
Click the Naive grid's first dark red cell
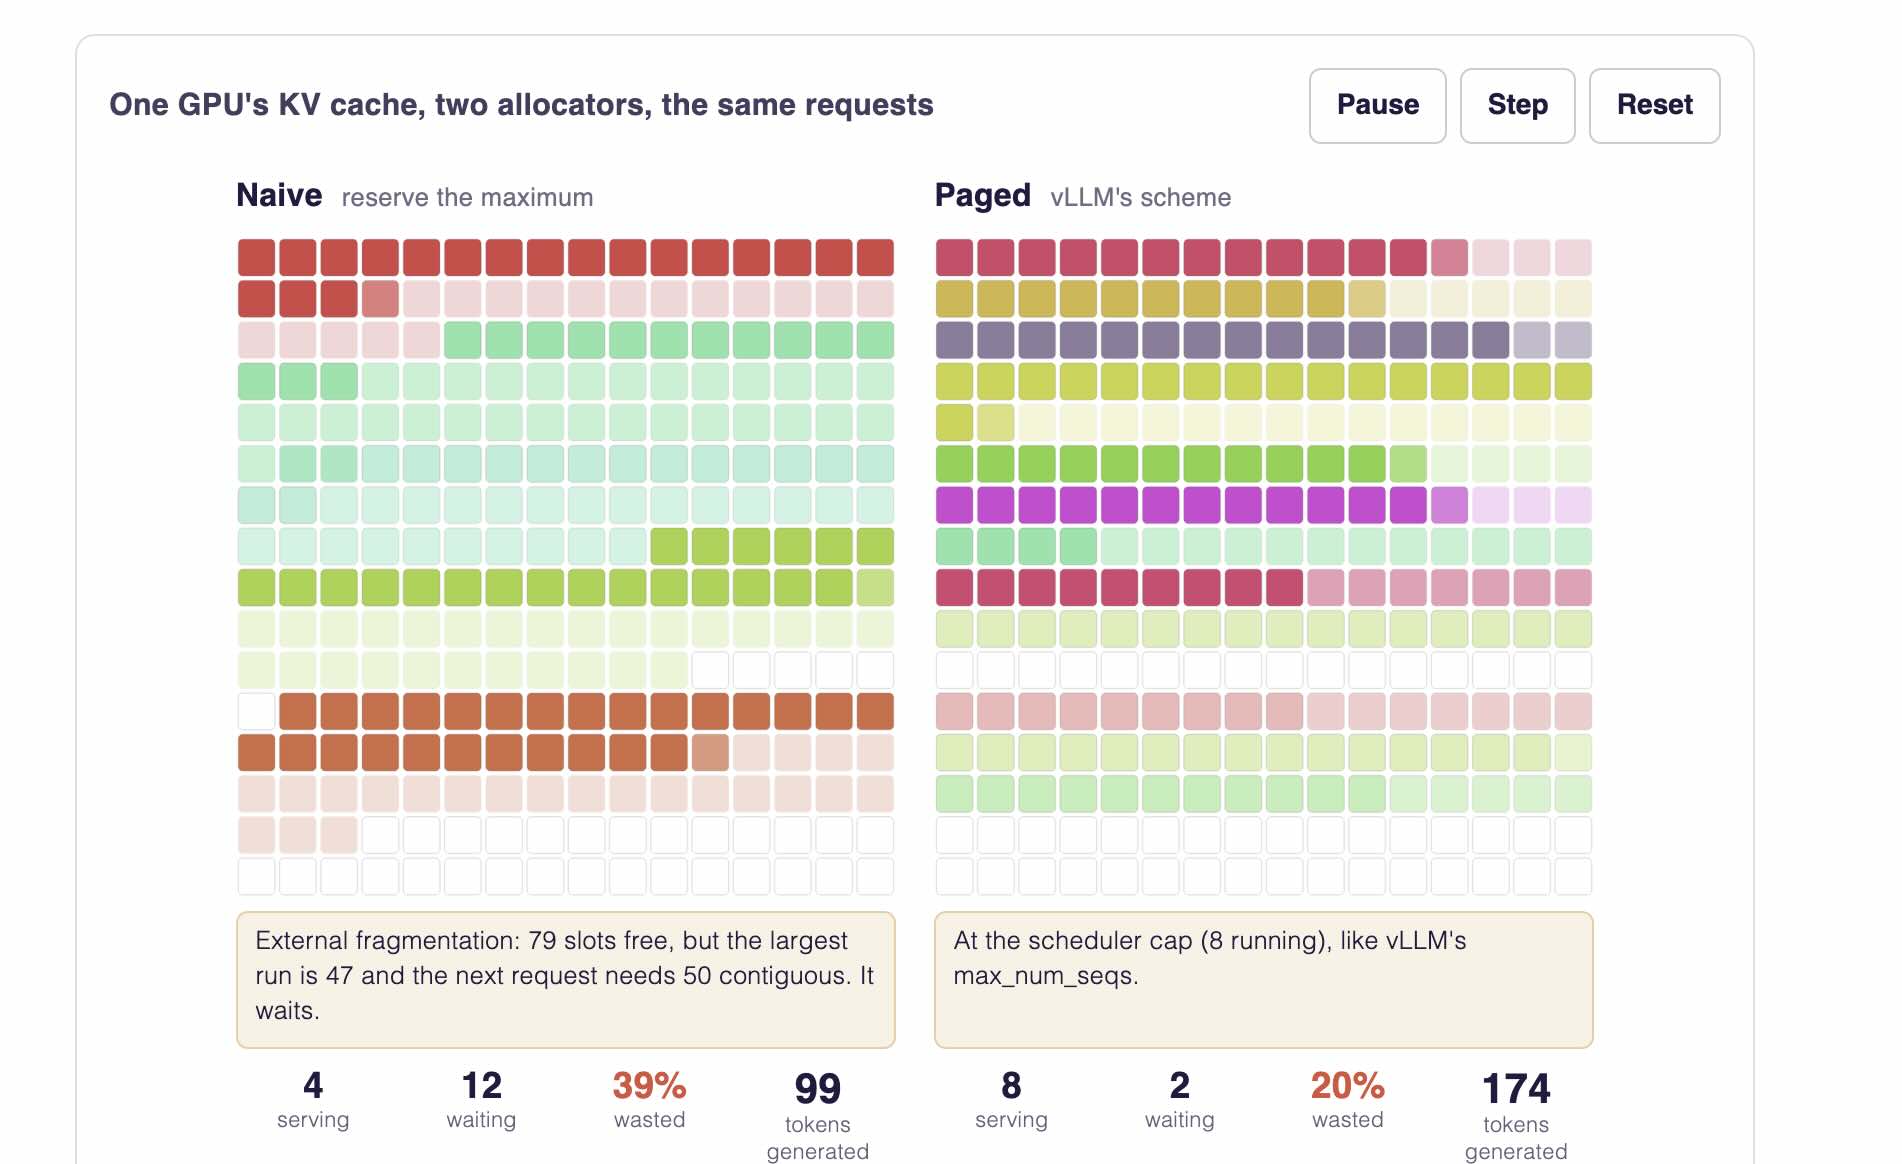coord(256,258)
